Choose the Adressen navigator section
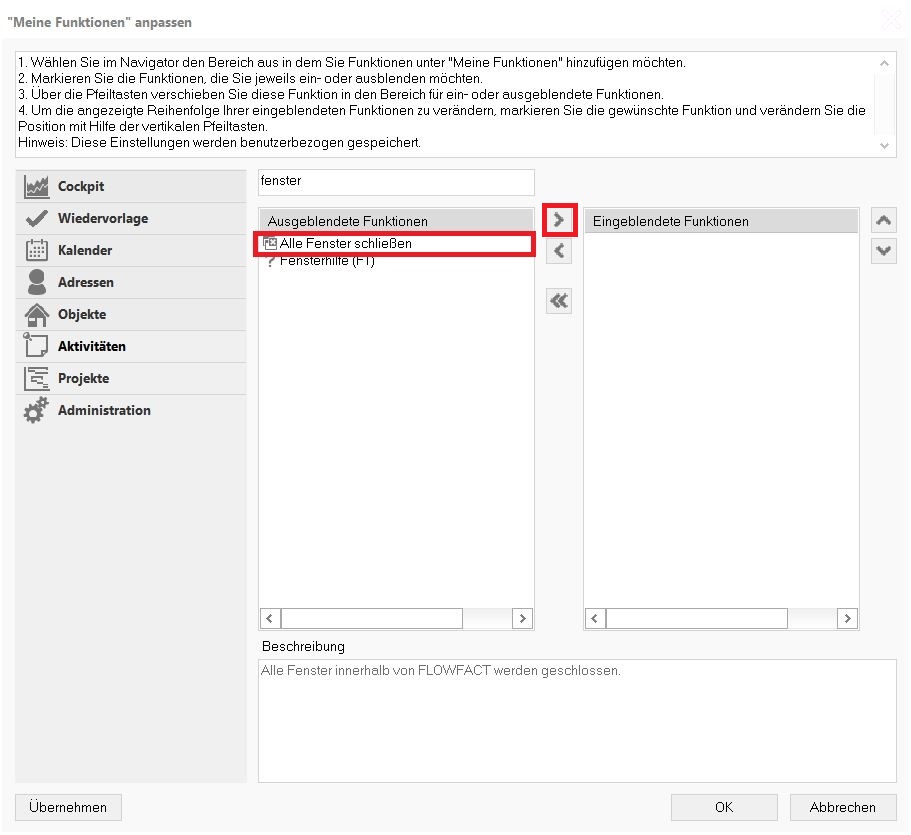 click(x=85, y=283)
